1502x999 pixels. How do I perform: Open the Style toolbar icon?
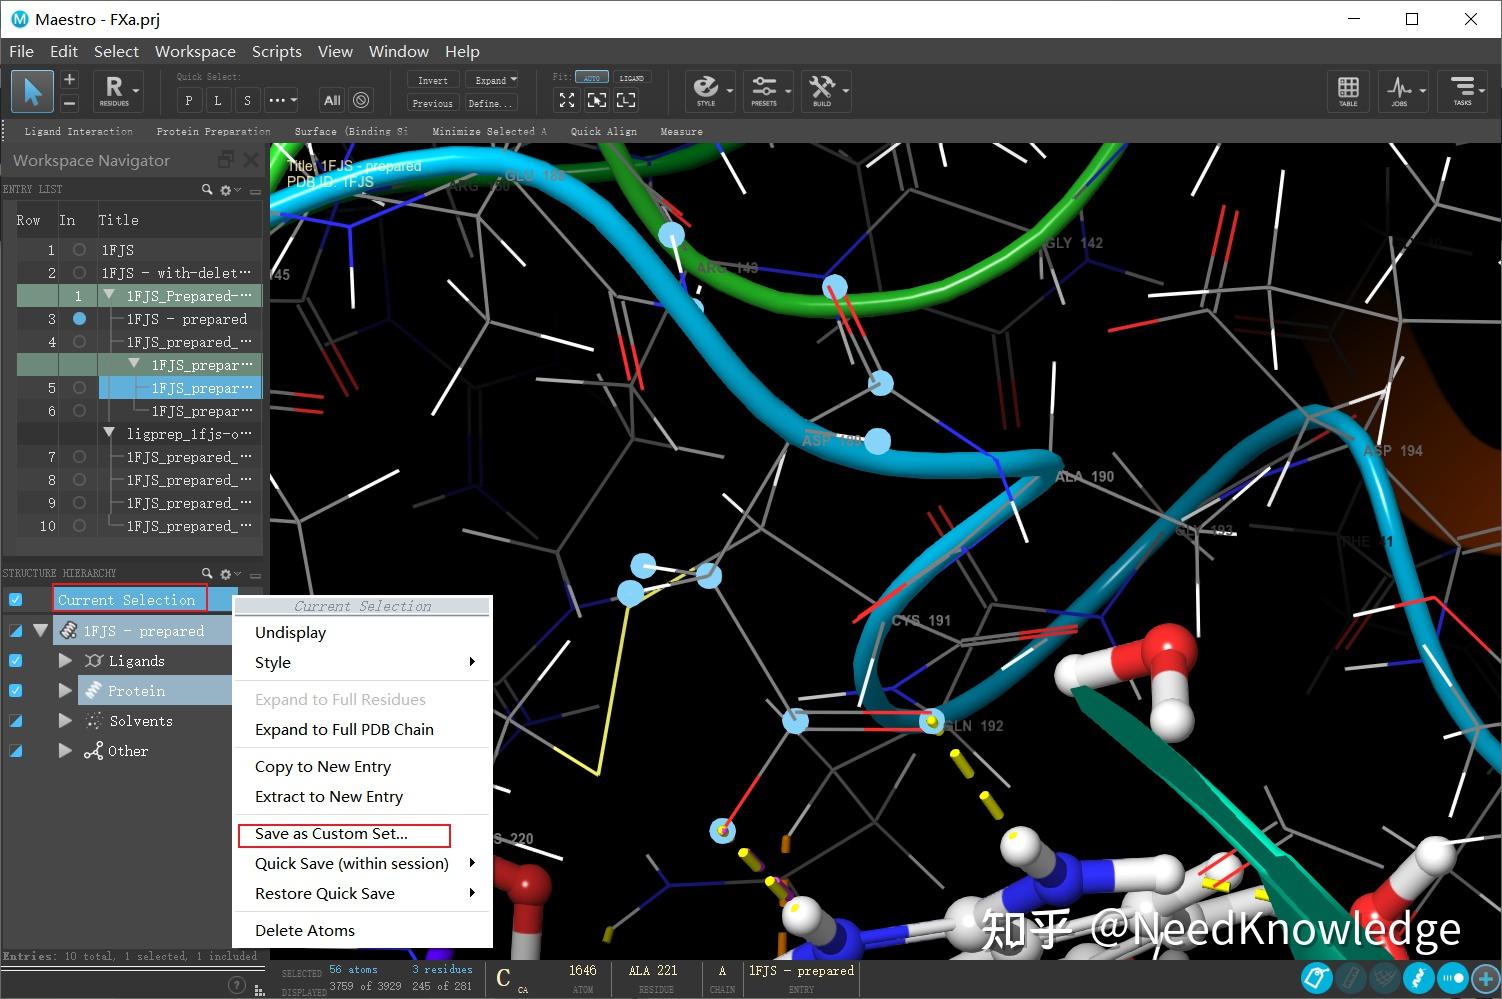click(x=707, y=90)
